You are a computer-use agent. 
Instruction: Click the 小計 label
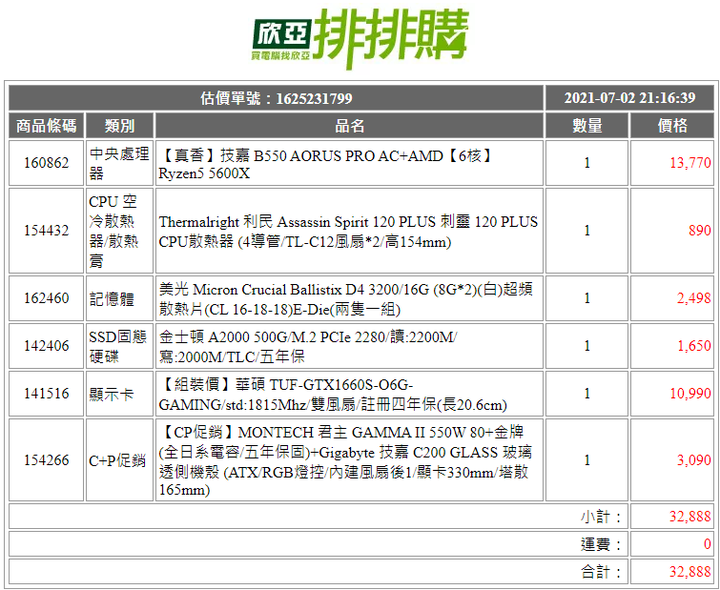pos(601,517)
